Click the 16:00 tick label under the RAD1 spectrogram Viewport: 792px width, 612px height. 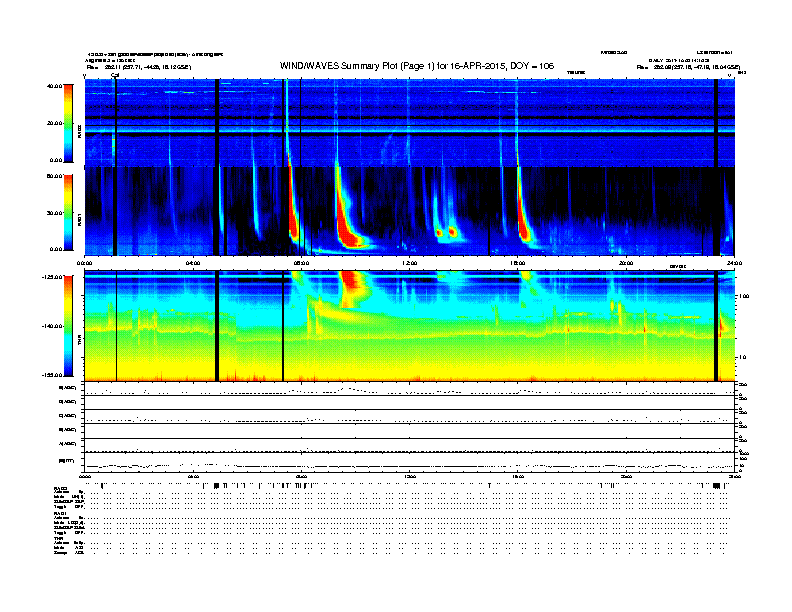point(518,263)
